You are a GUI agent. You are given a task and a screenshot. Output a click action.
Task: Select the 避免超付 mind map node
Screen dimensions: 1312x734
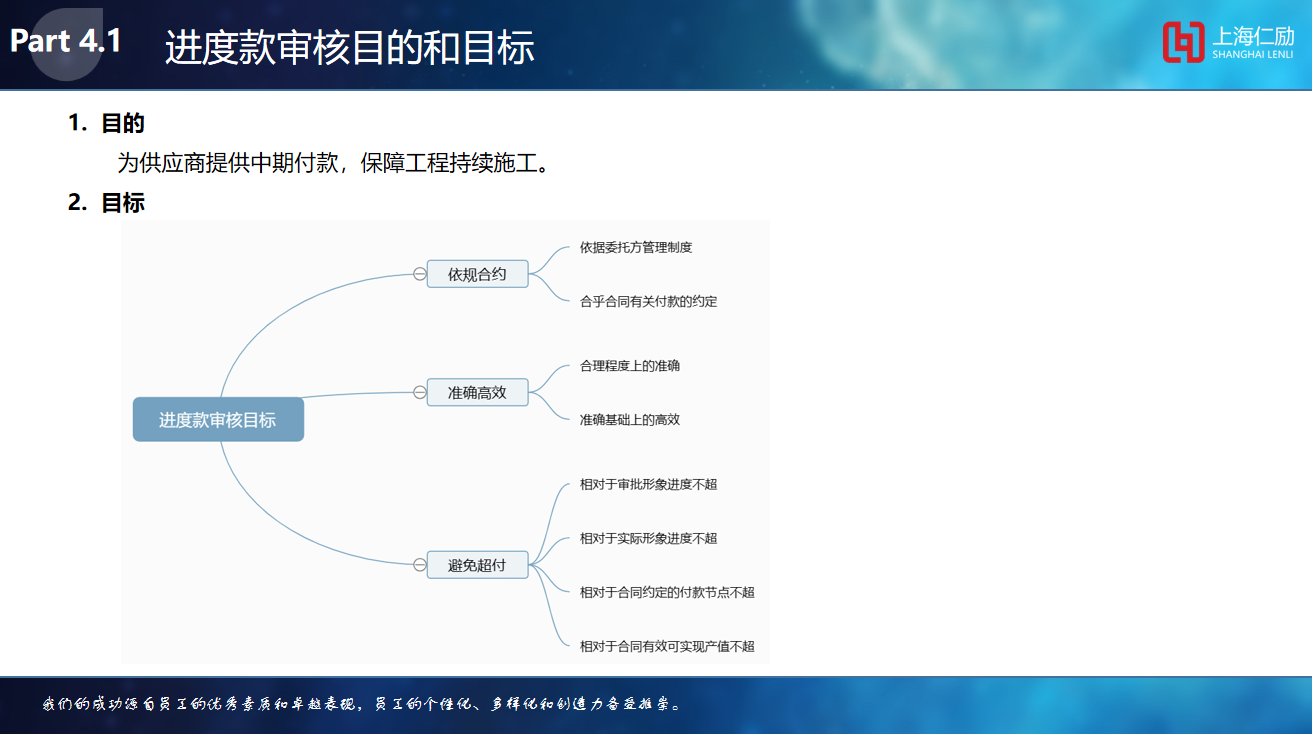(477, 565)
